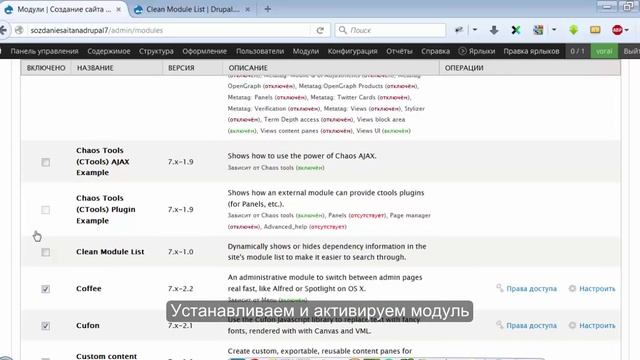Open the Структура admin menu
The image size is (640, 360).
click(156, 51)
